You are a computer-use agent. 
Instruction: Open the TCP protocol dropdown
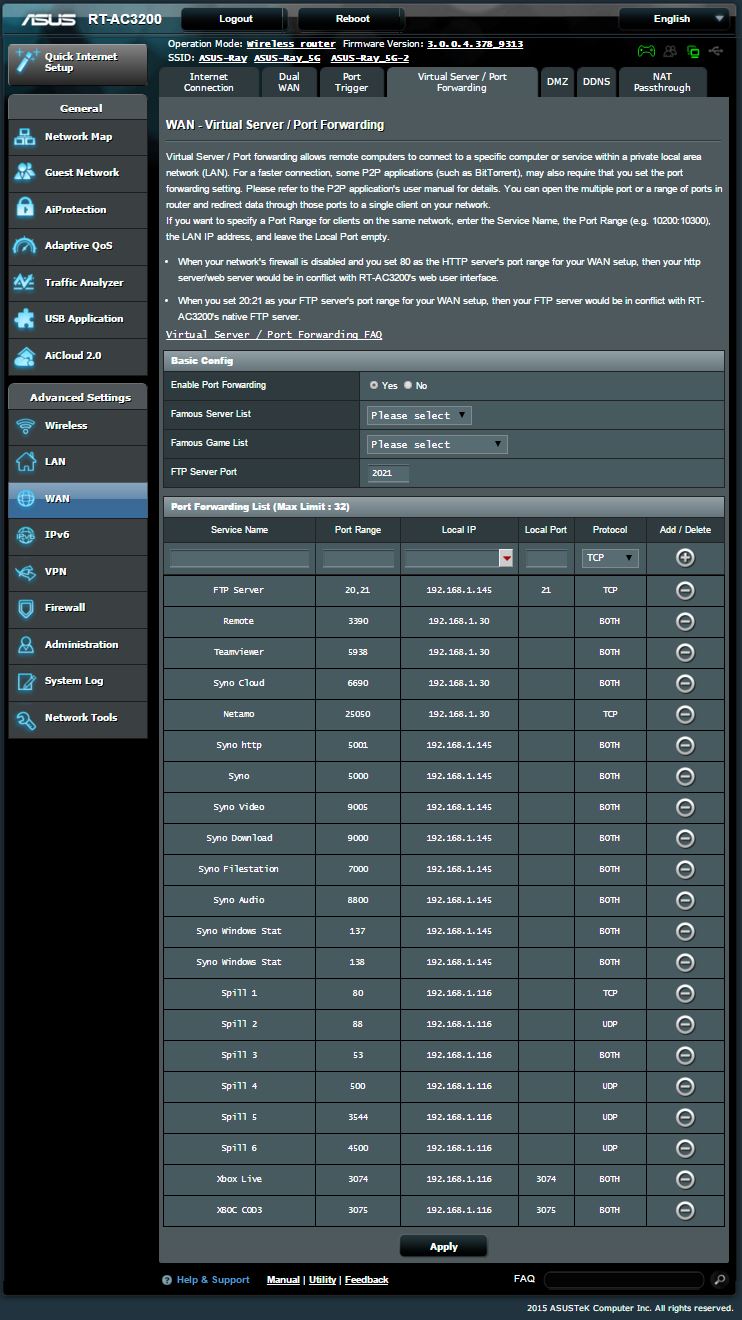coord(610,558)
